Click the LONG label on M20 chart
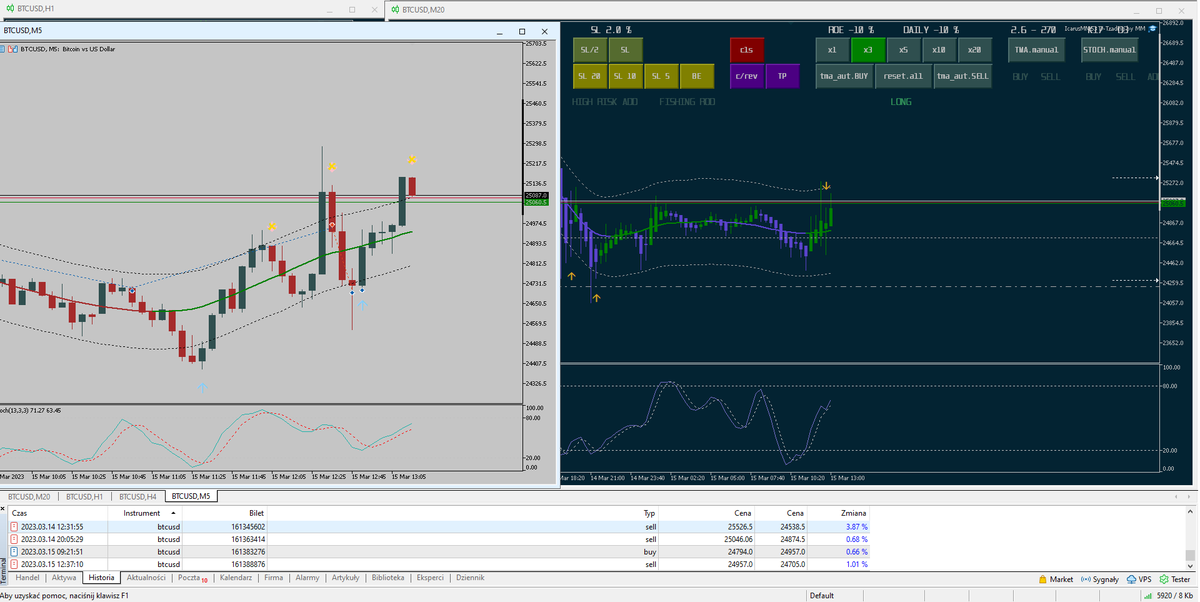The width and height of the screenshot is (1200, 602). pos(901,102)
